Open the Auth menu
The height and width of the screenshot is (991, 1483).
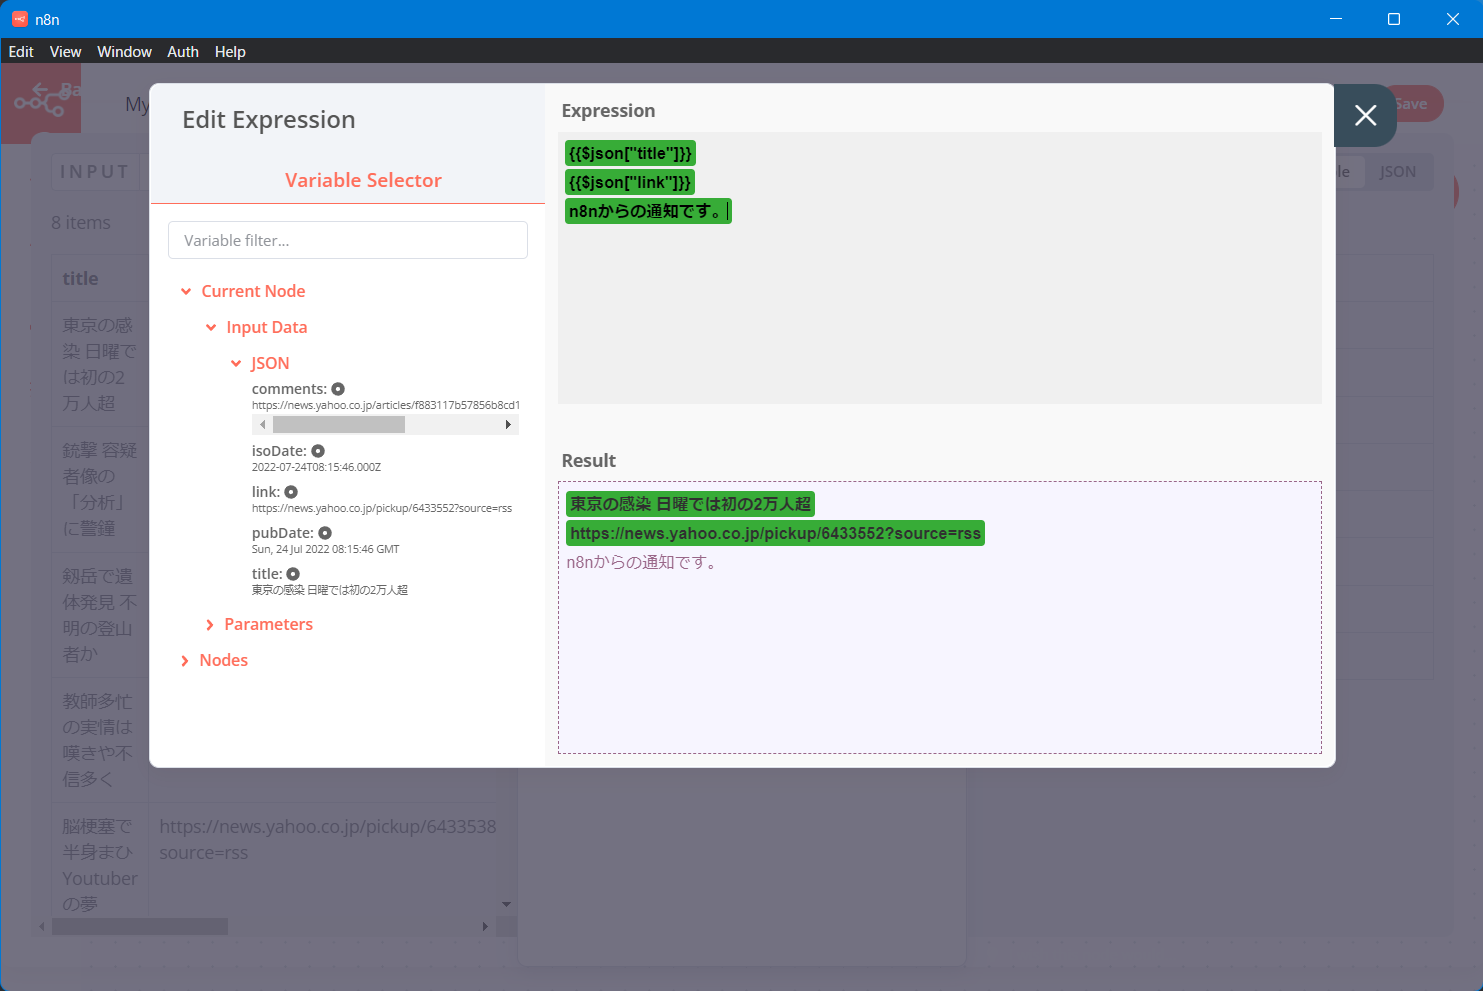[182, 52]
